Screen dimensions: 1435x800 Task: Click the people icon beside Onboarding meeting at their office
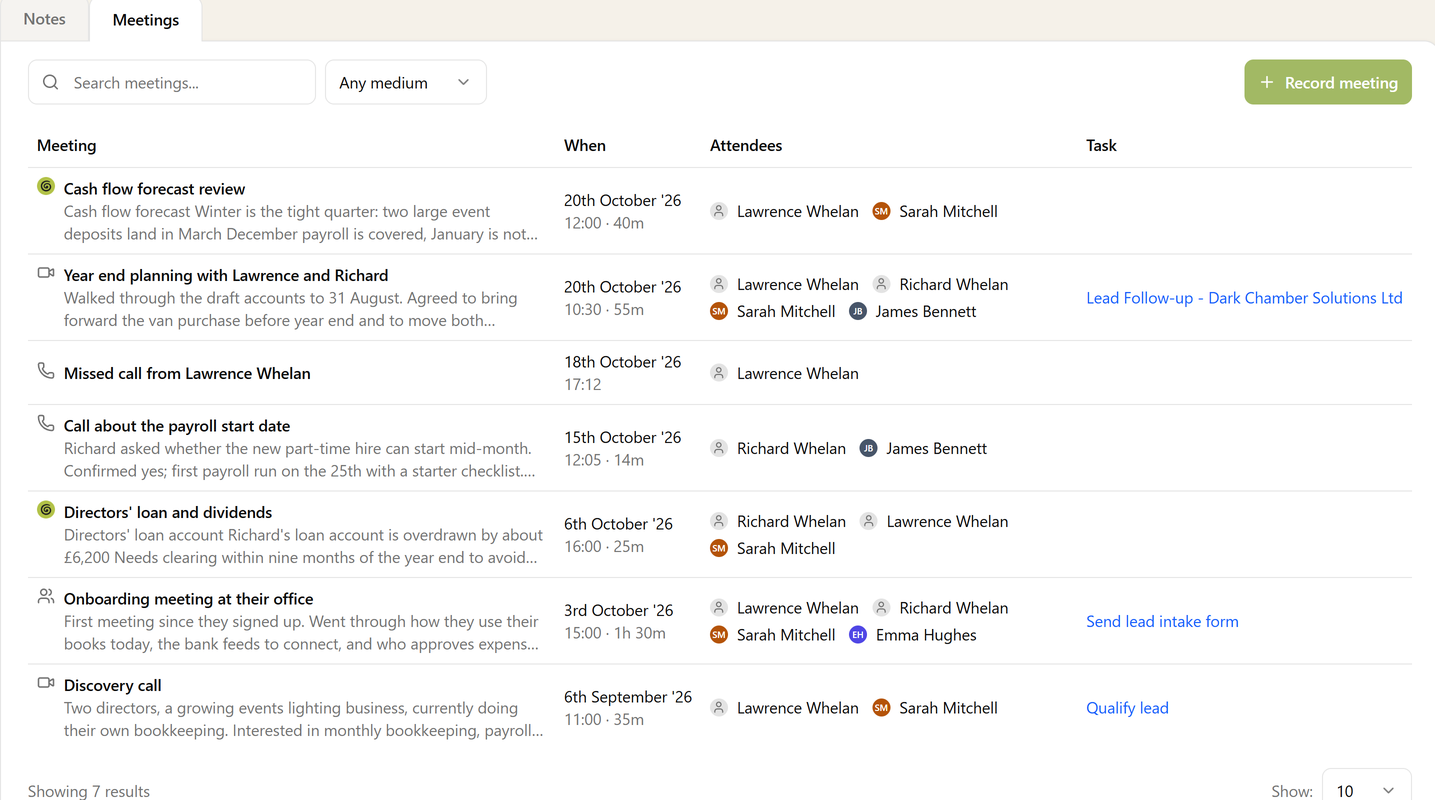(x=46, y=596)
